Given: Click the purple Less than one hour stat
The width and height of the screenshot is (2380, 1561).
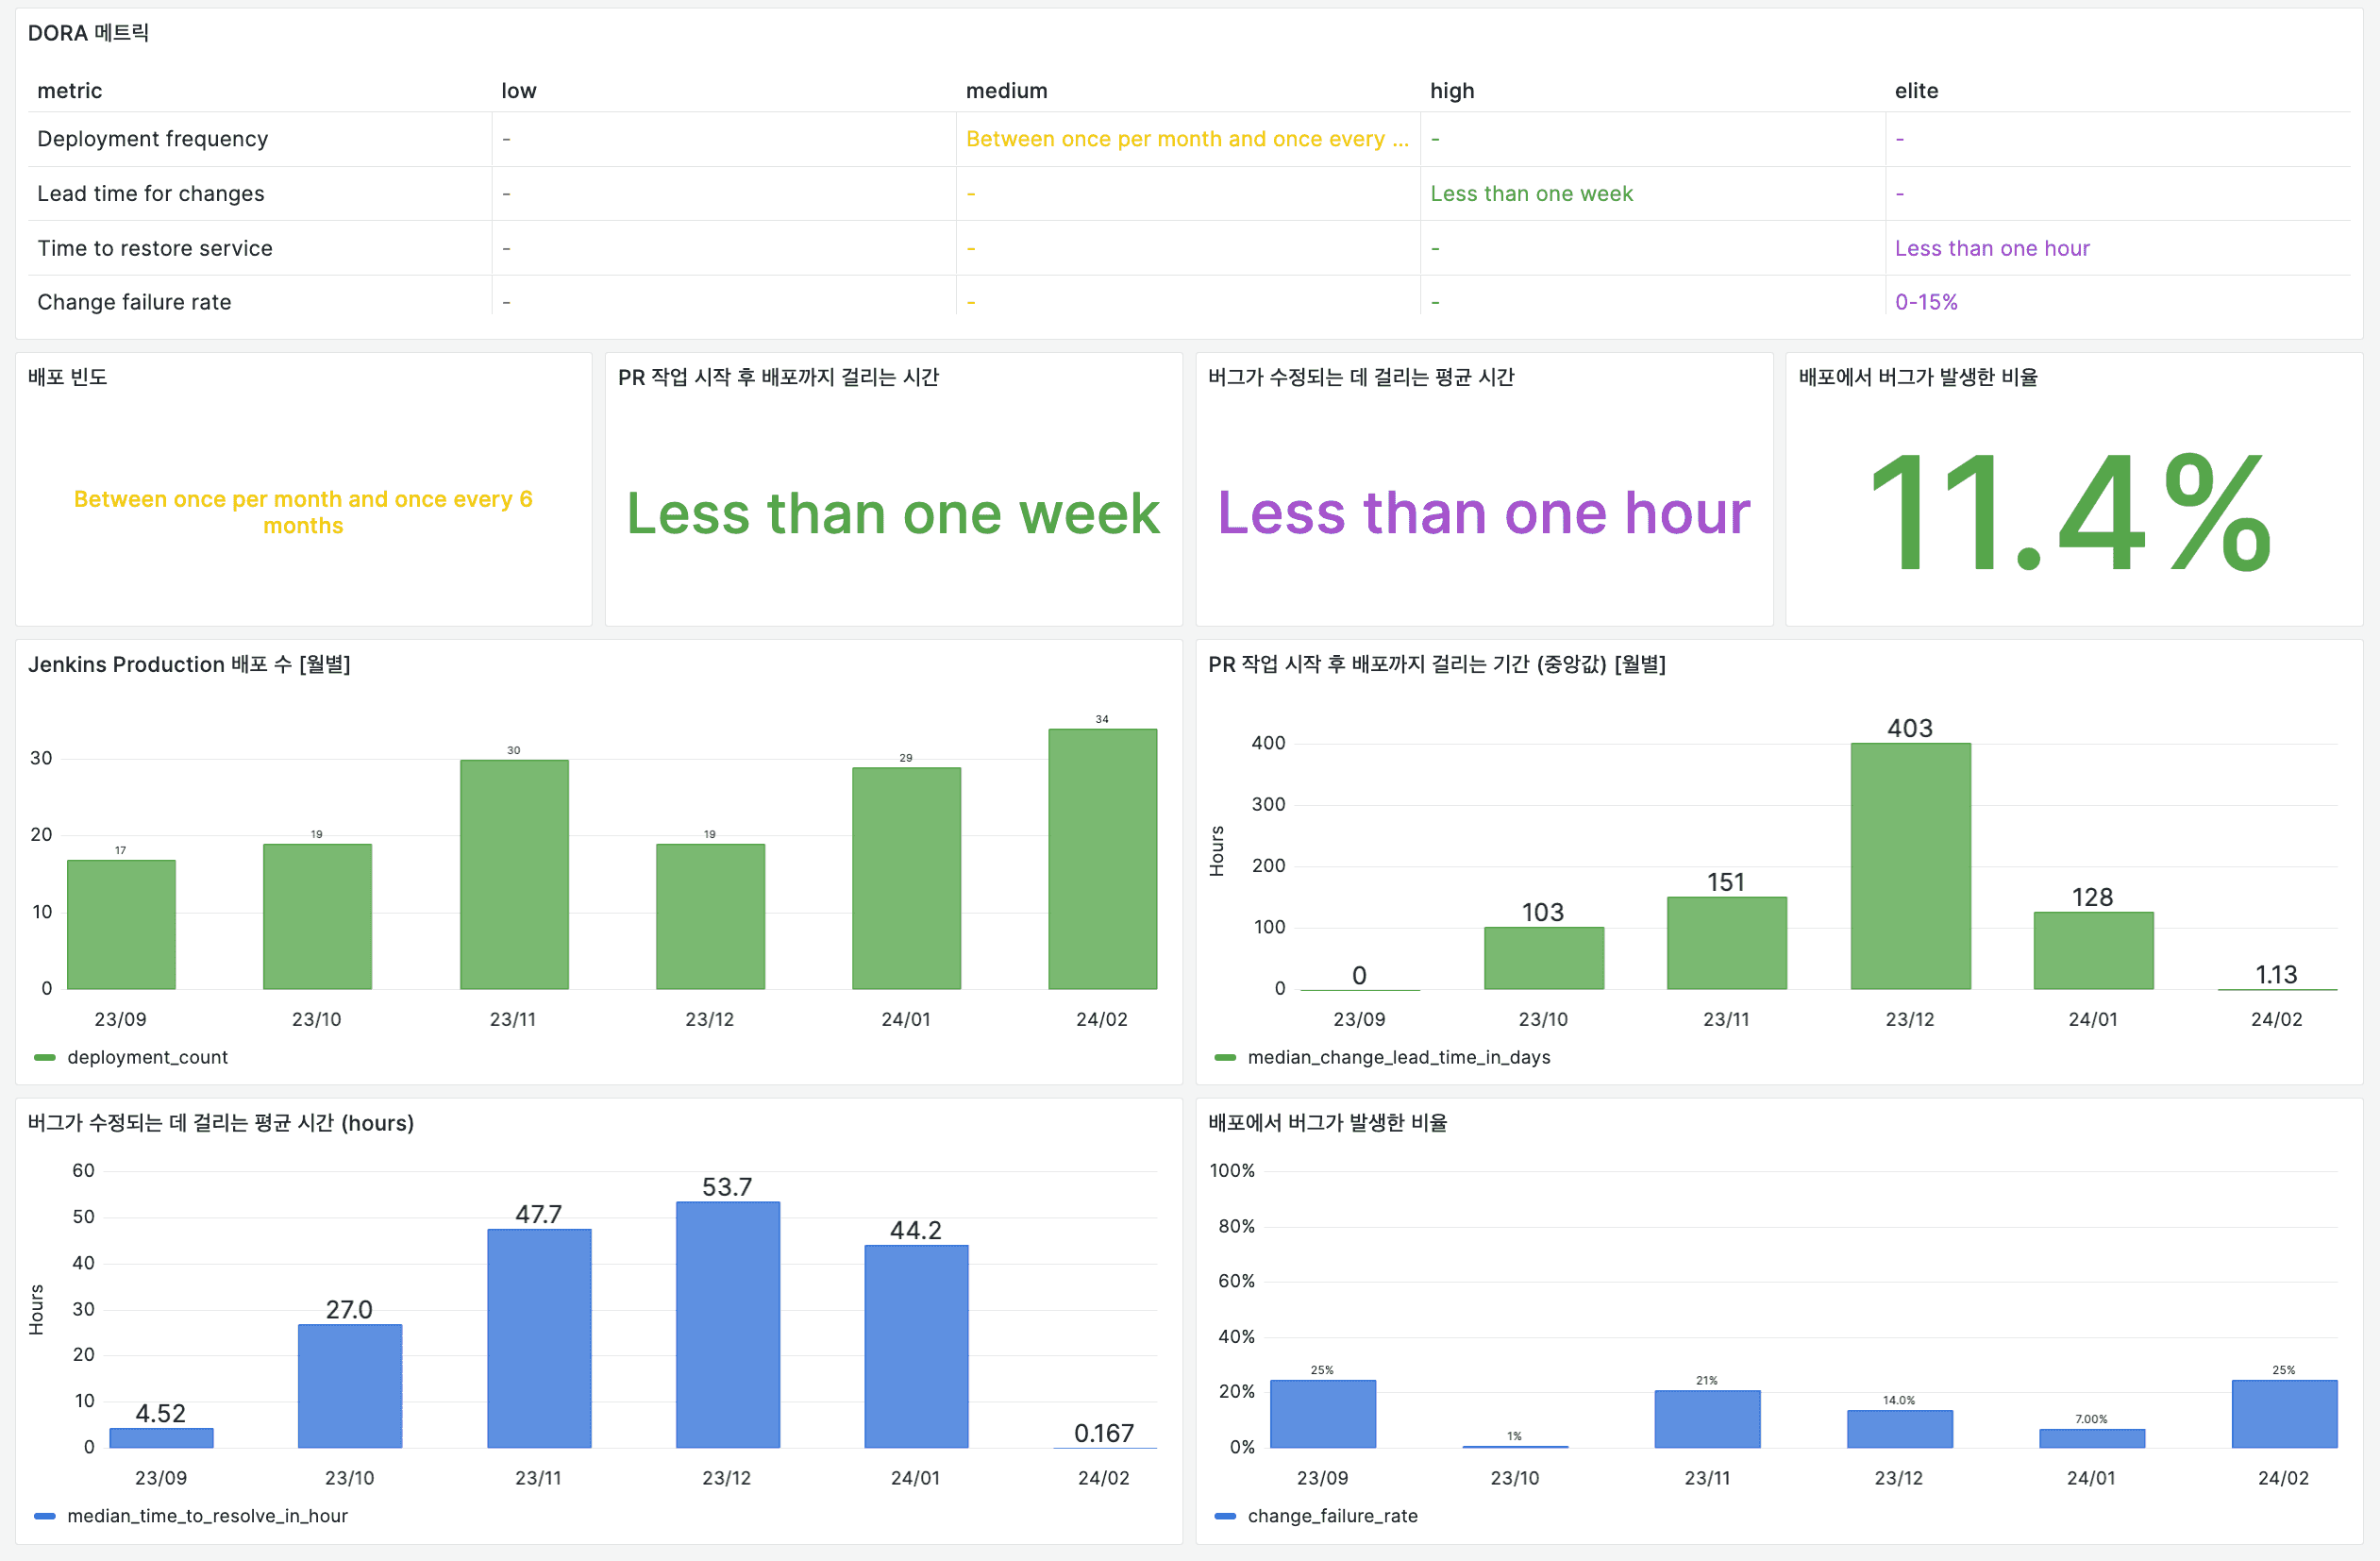Looking at the screenshot, I should [x=1483, y=513].
